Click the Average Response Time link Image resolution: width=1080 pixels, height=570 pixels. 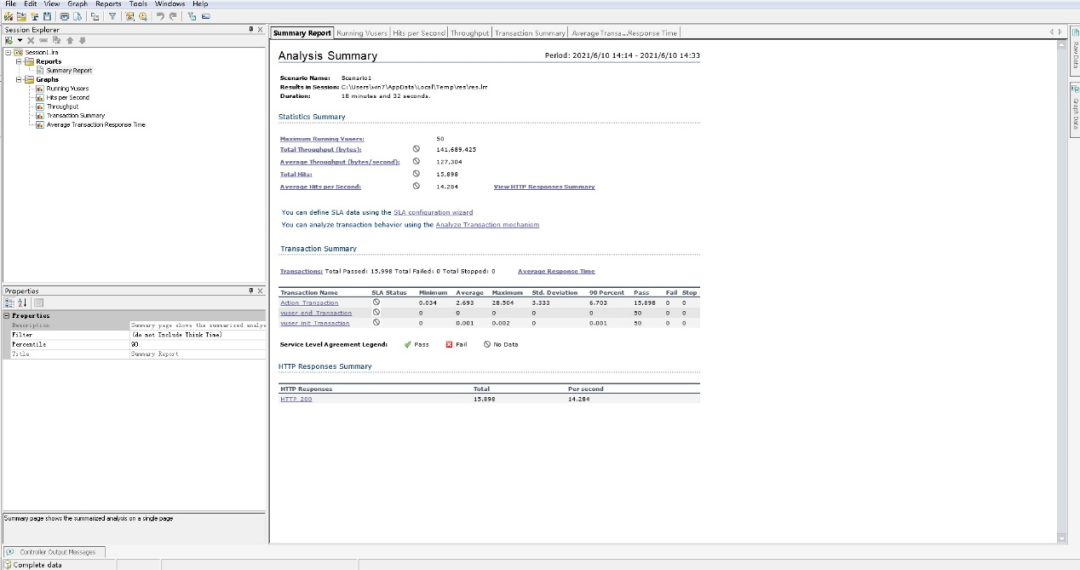pos(556,271)
